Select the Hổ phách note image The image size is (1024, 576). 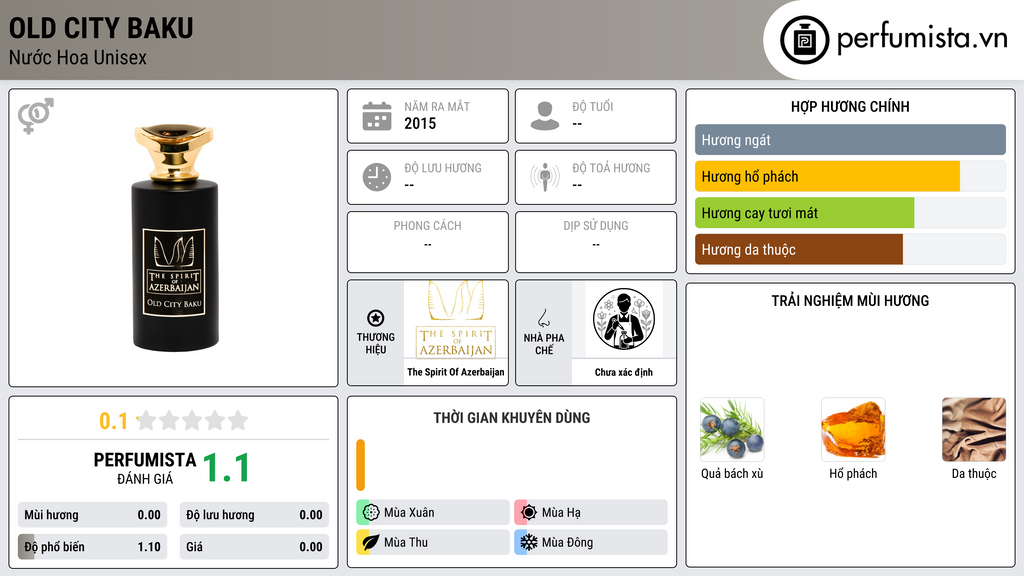coord(853,430)
